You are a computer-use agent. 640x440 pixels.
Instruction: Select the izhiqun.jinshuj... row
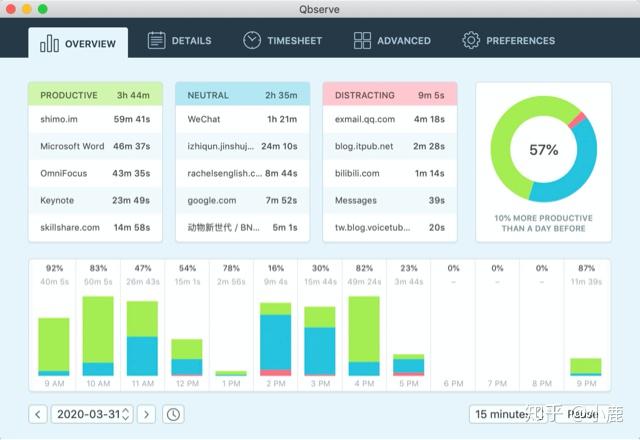point(242,146)
